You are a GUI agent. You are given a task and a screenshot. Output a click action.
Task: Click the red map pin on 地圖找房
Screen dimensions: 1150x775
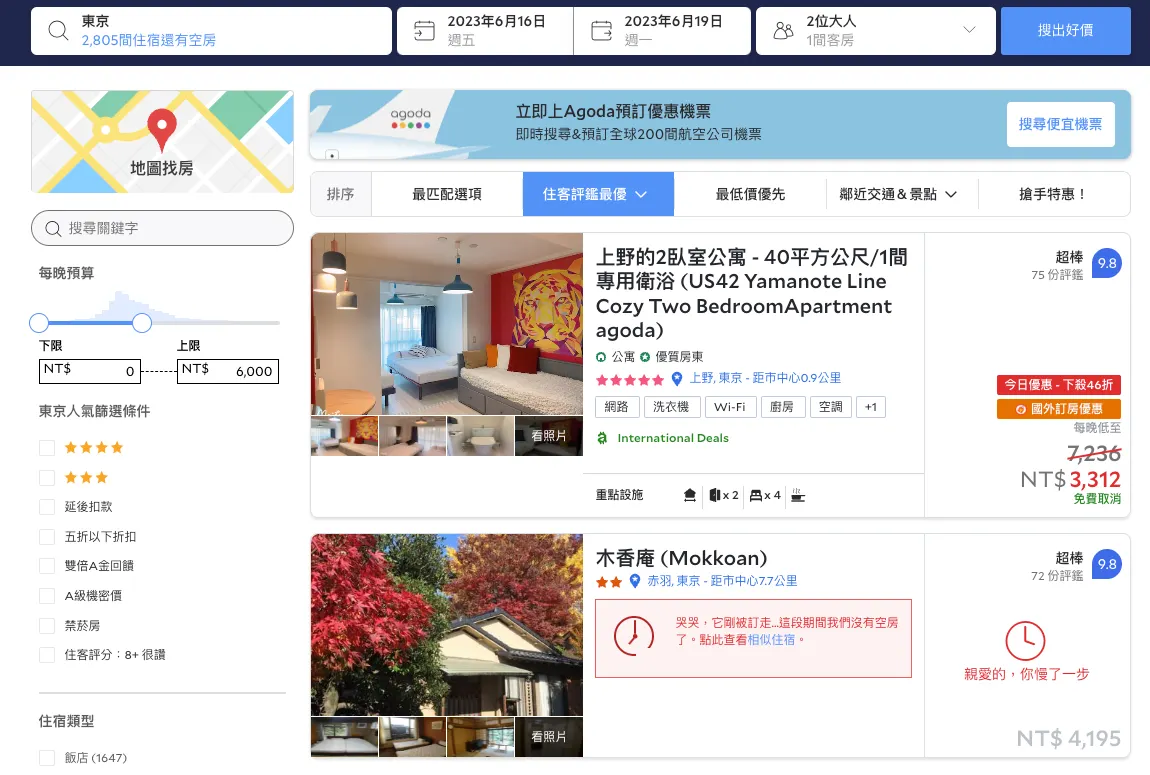[161, 129]
